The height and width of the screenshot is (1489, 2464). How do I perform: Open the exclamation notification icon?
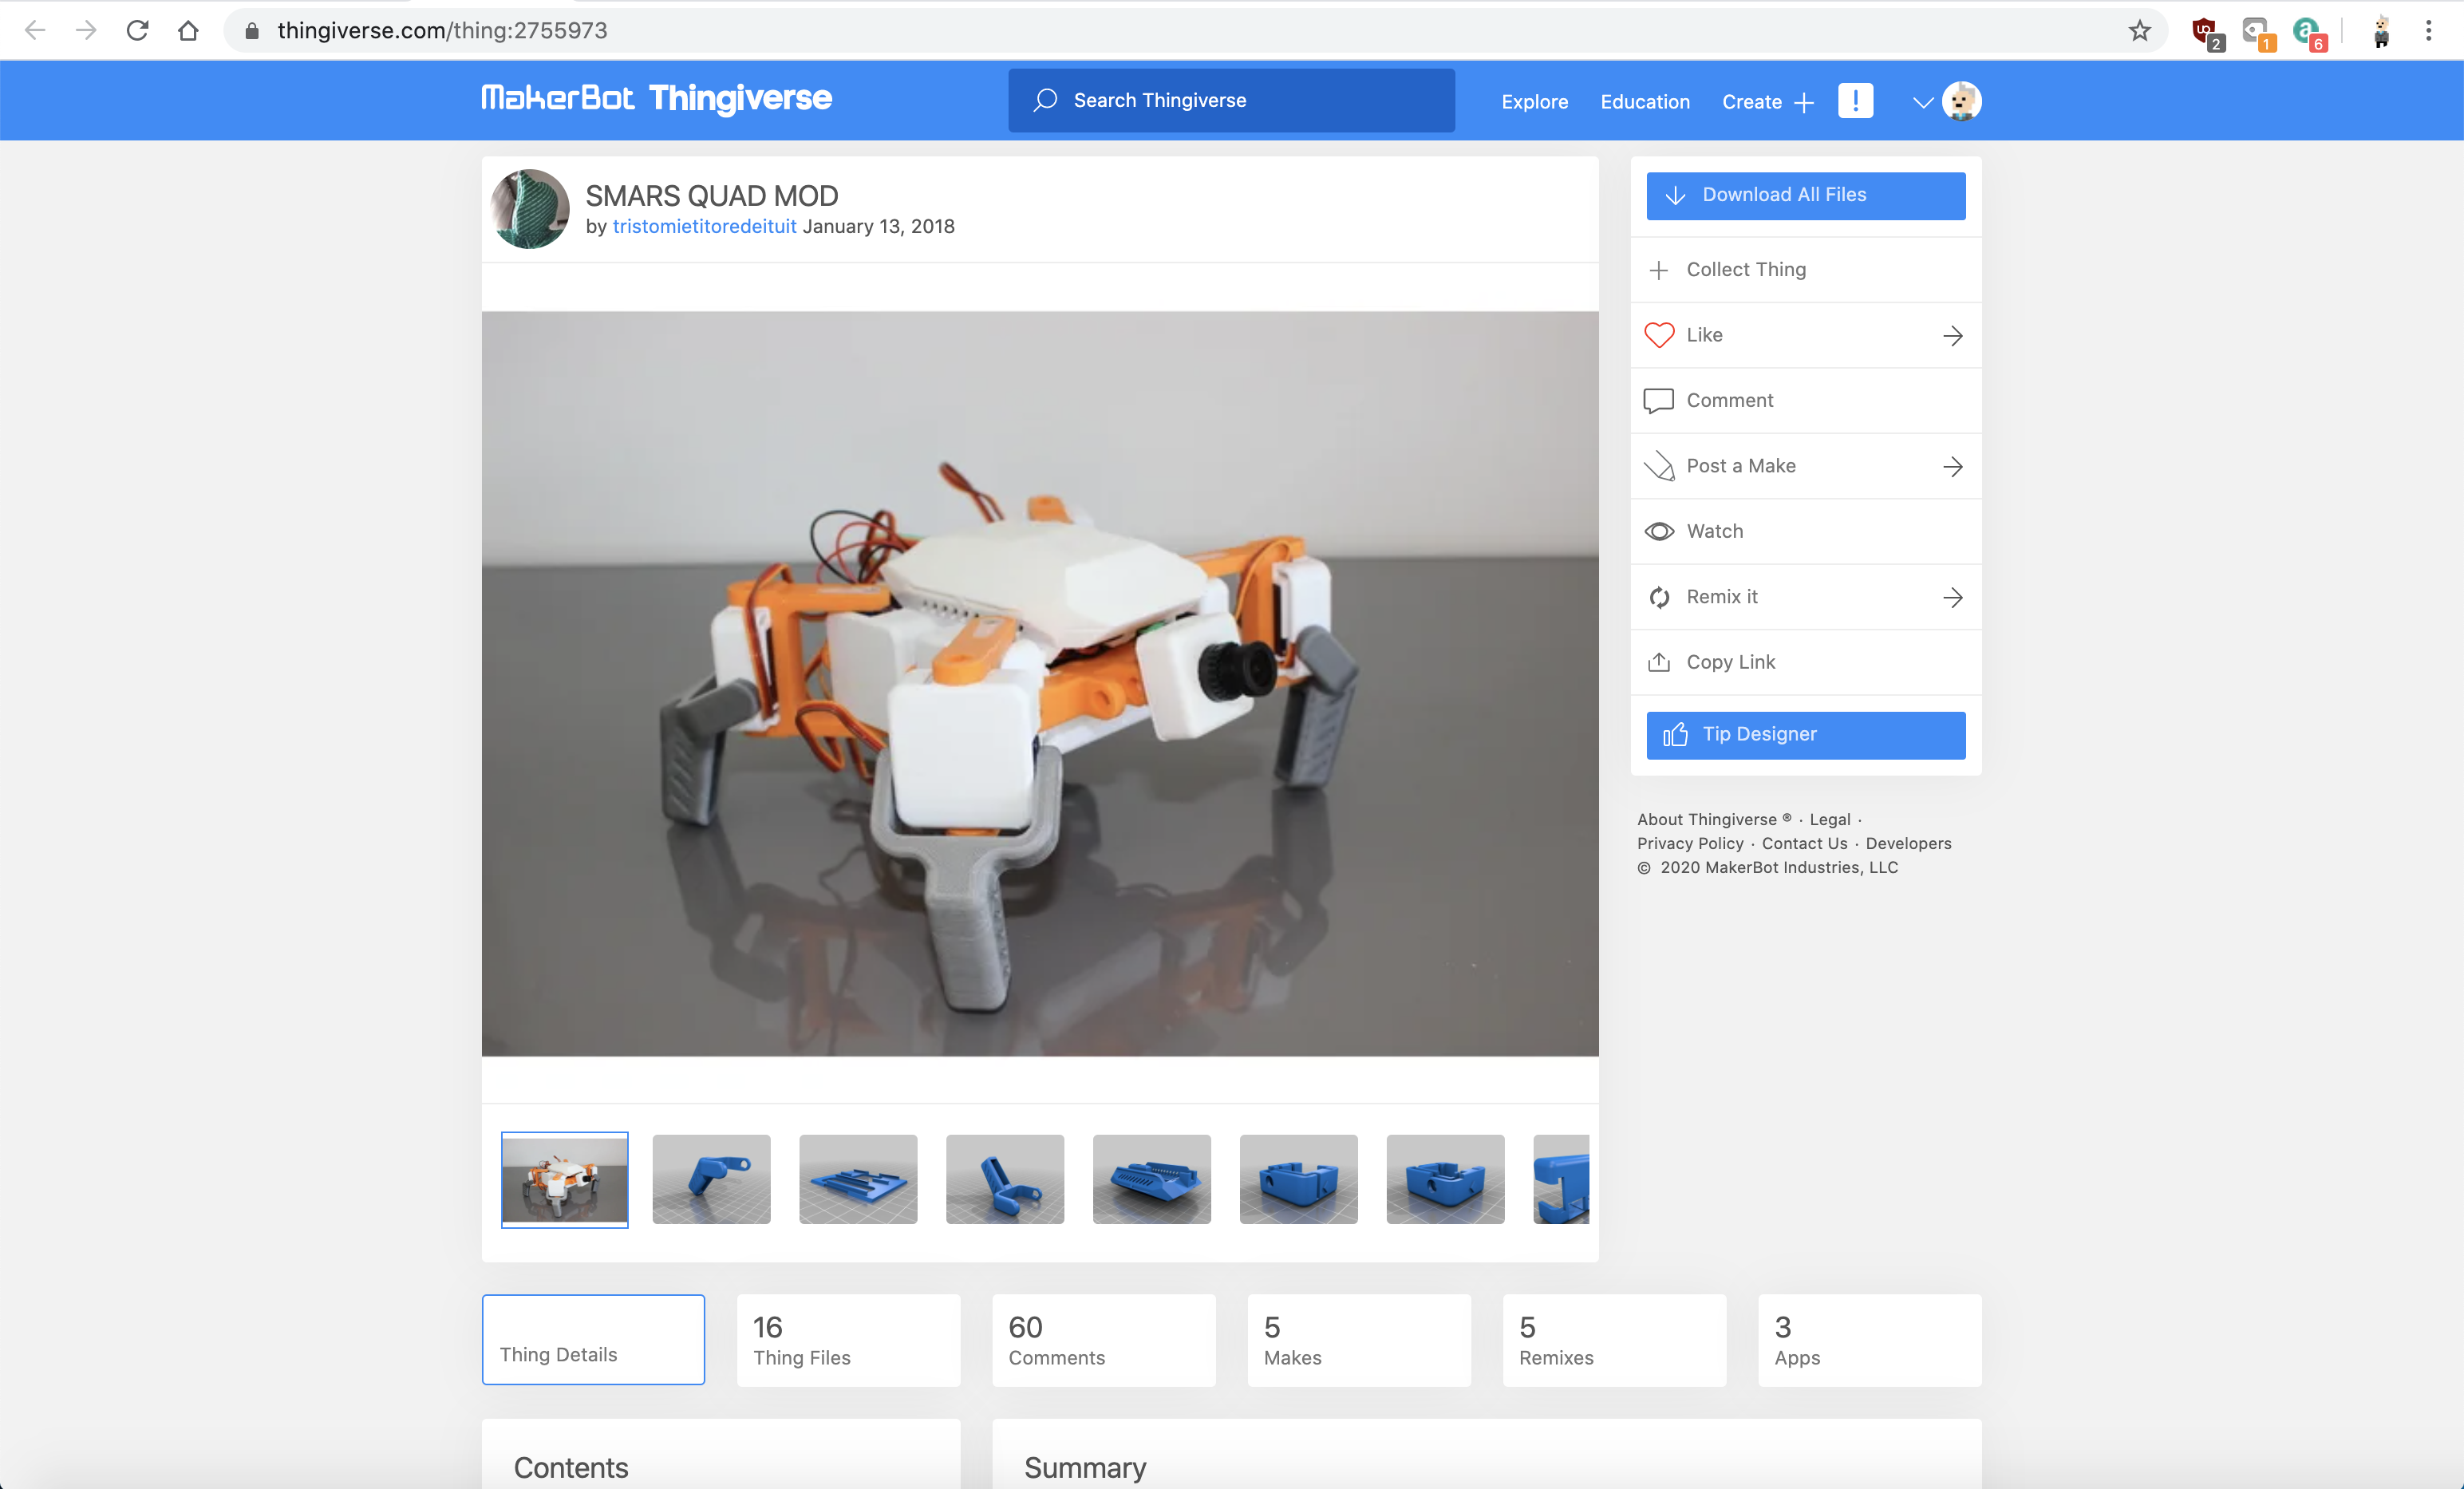click(1855, 101)
